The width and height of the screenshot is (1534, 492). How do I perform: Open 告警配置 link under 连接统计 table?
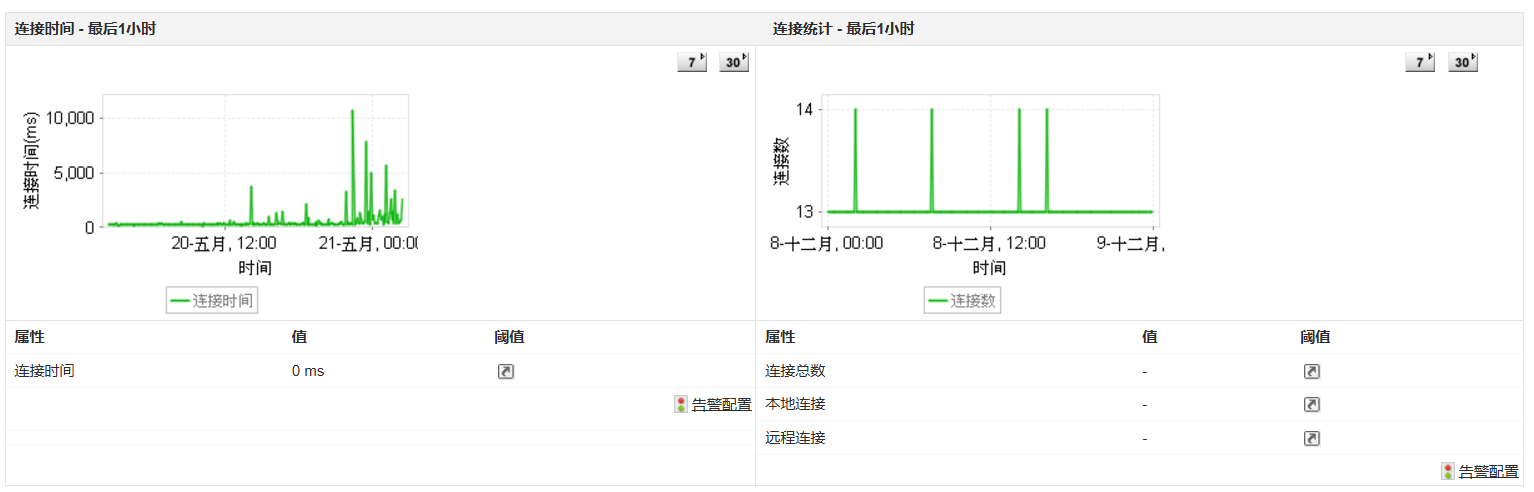[1488, 472]
